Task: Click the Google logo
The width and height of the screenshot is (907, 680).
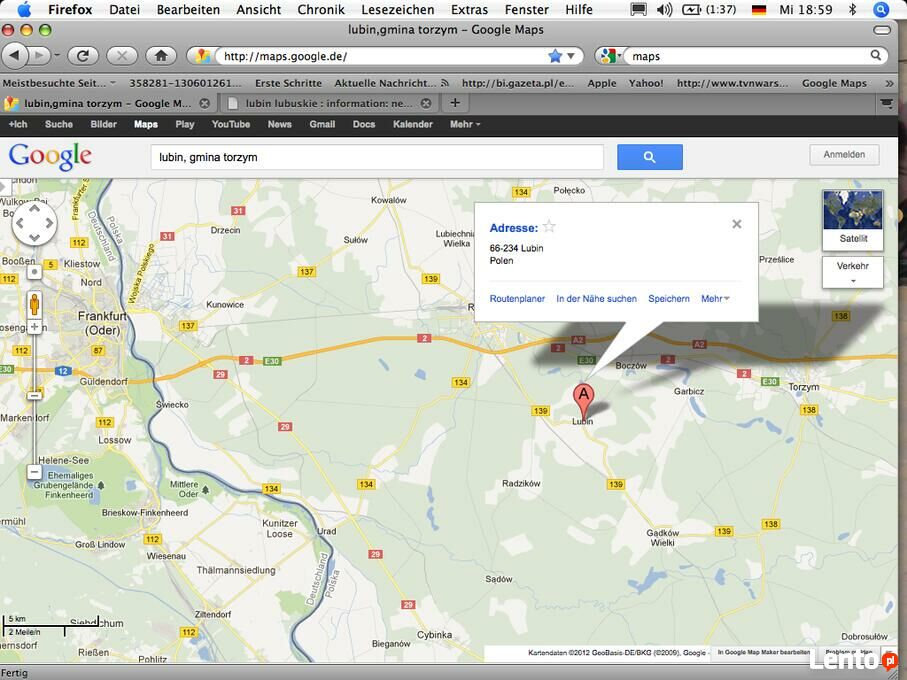Action: point(50,157)
